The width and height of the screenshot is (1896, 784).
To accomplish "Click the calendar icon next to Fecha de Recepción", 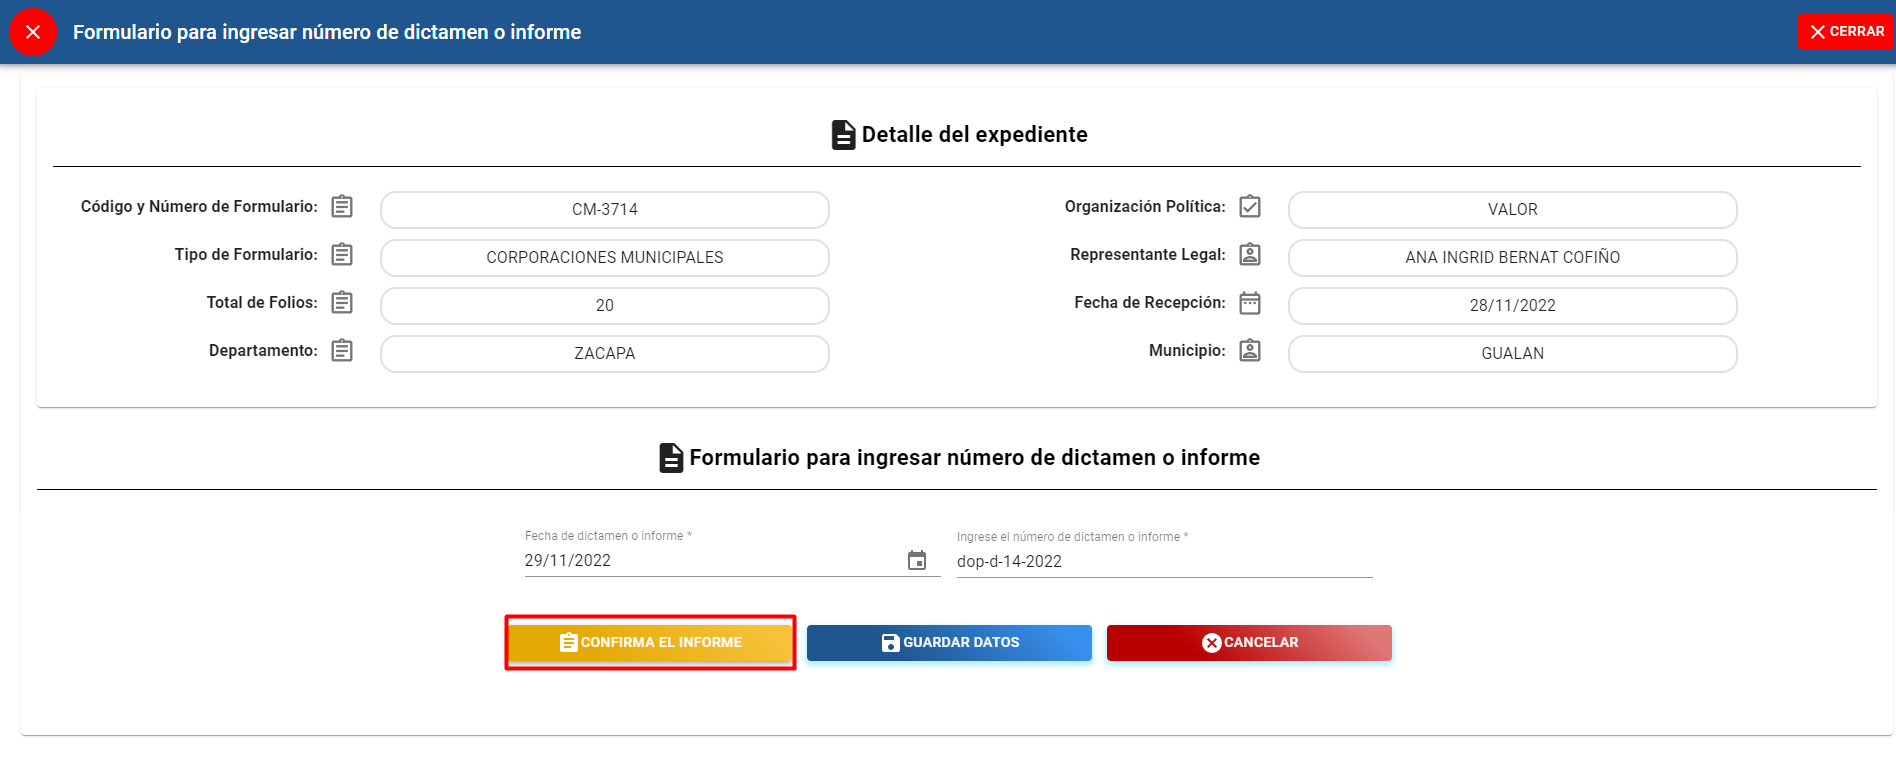I will pos(1250,303).
